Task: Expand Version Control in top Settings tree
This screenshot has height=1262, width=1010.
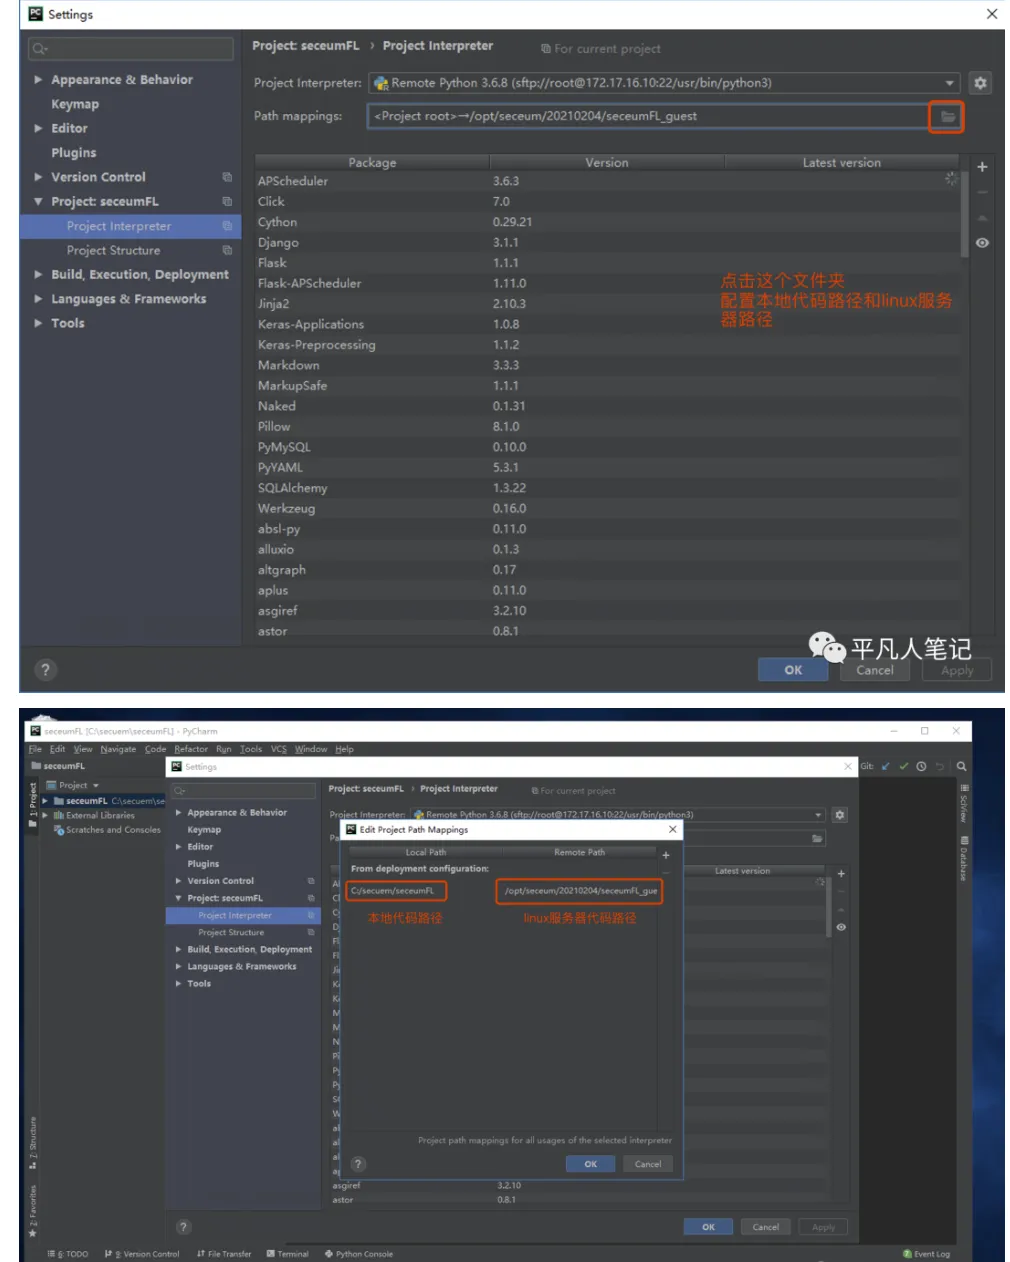Action: click(38, 177)
